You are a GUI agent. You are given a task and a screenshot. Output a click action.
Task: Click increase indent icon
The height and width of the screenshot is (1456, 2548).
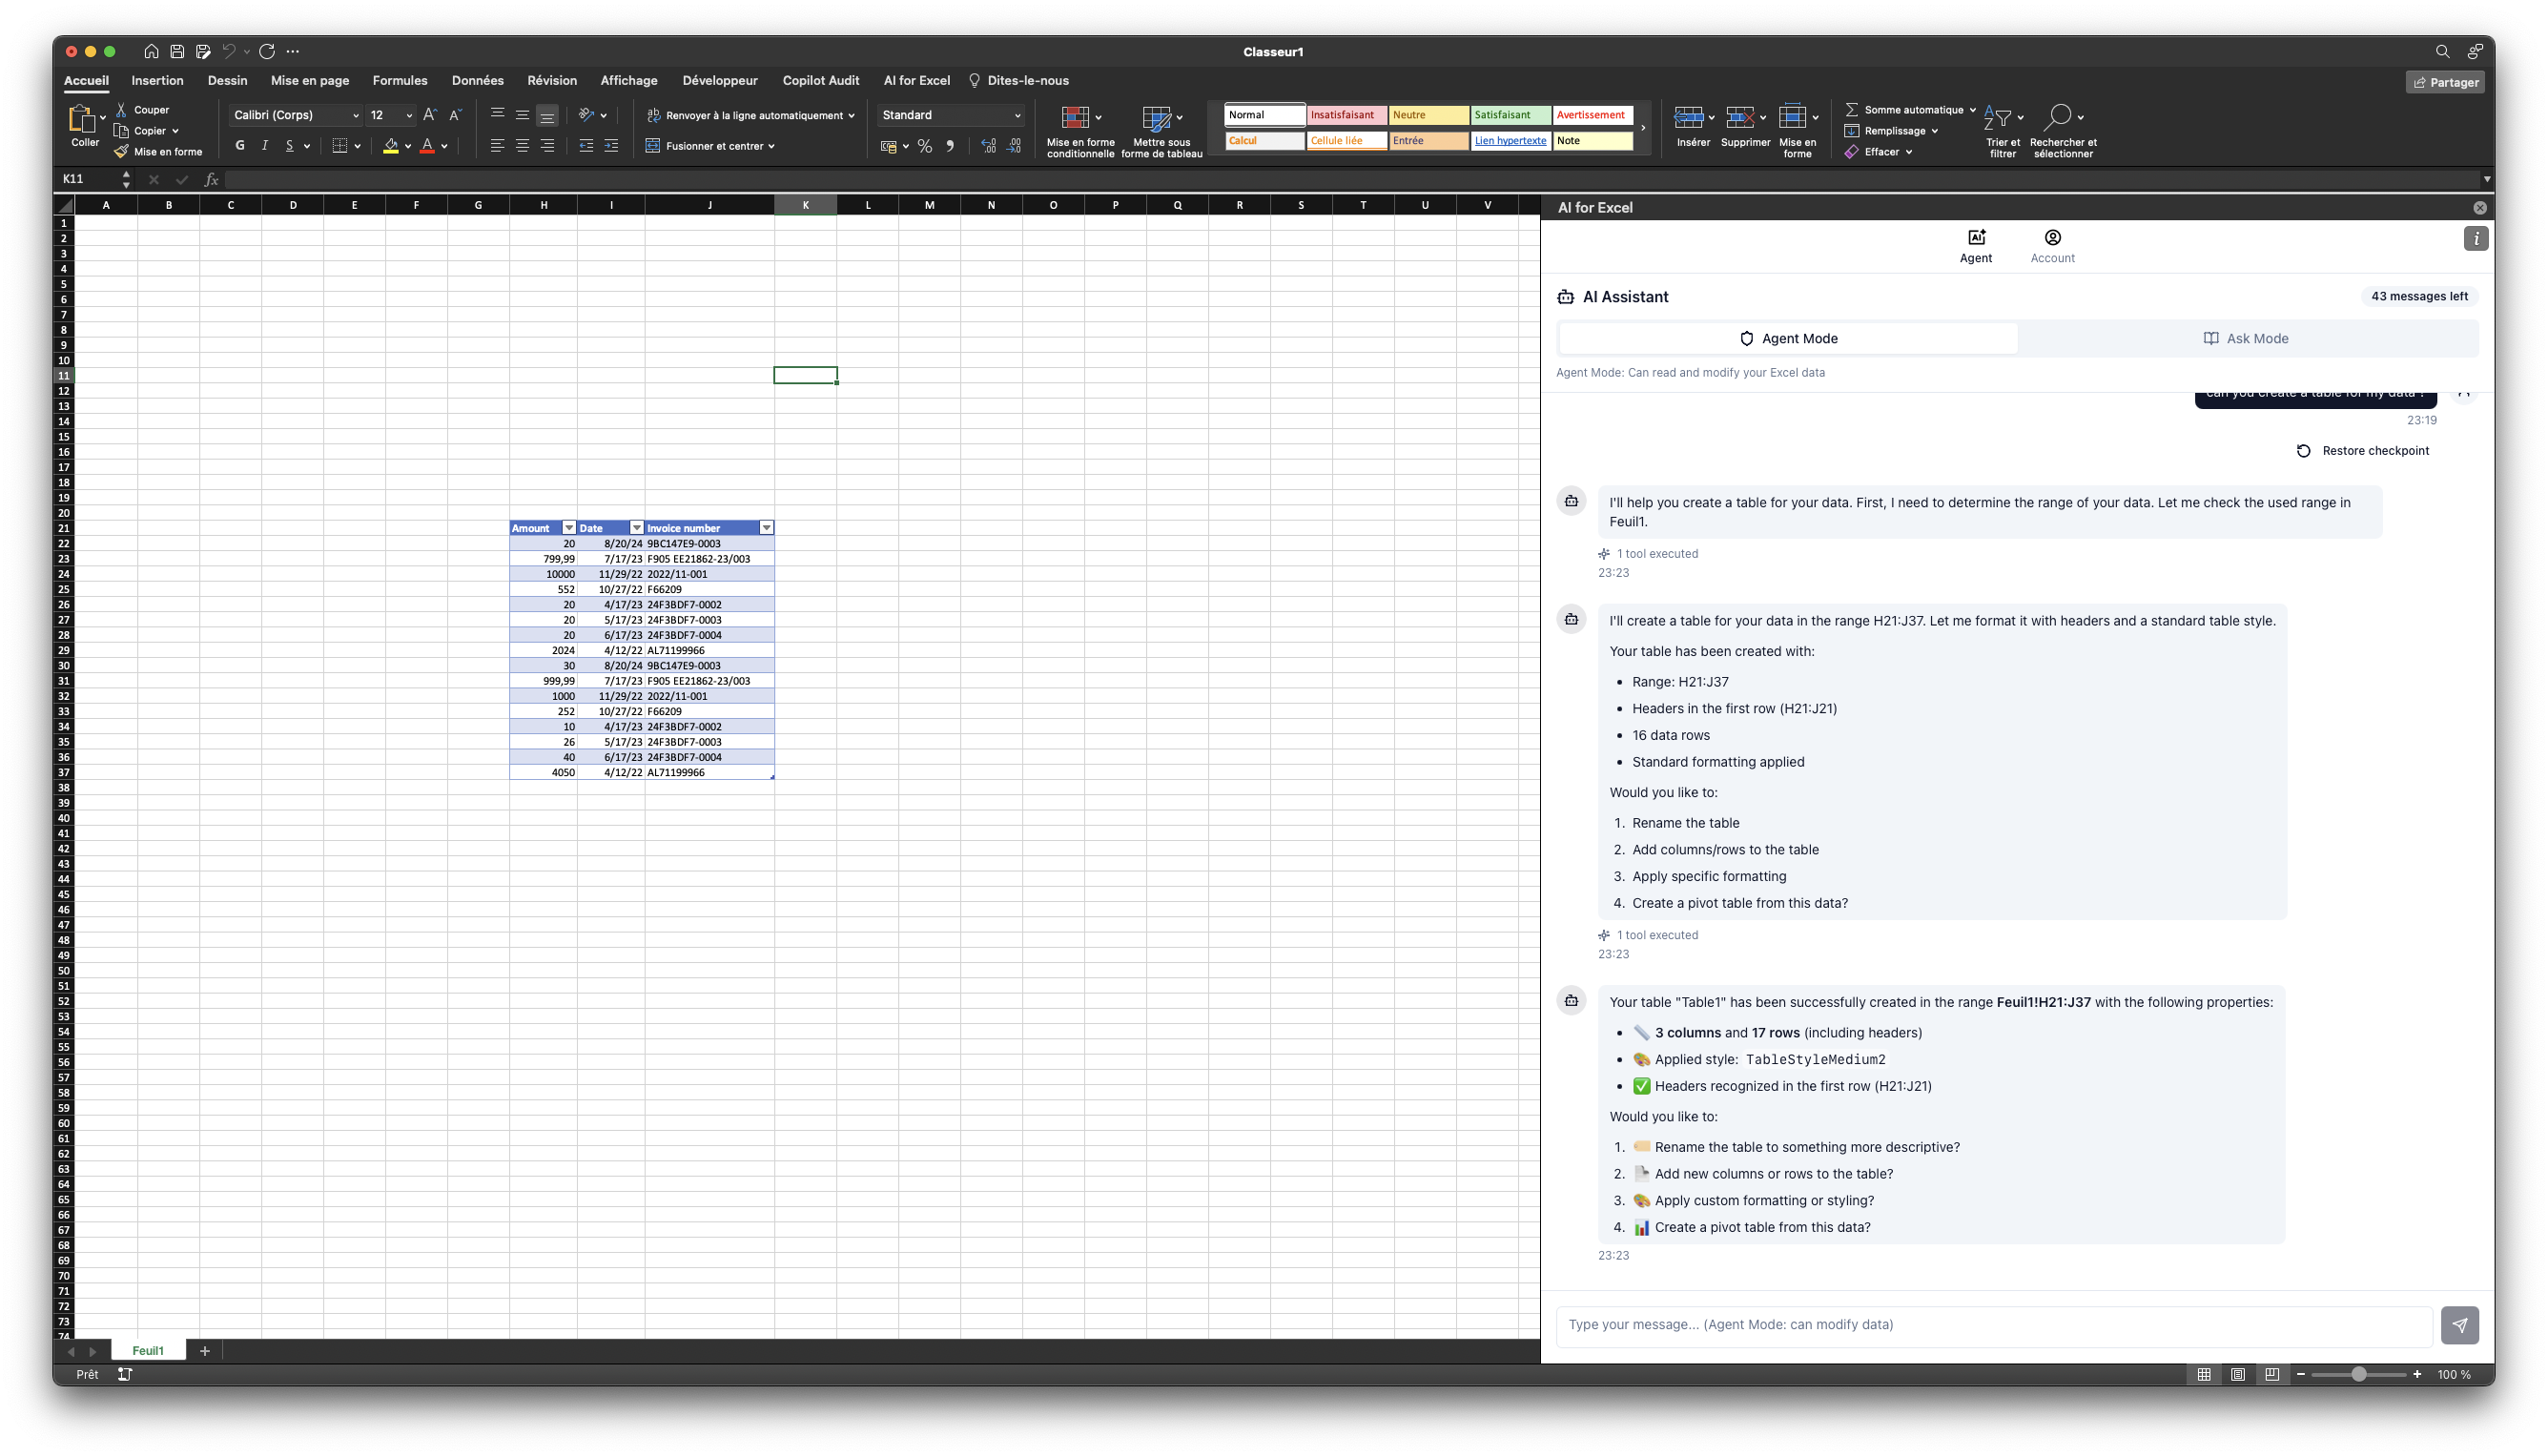tap(611, 146)
